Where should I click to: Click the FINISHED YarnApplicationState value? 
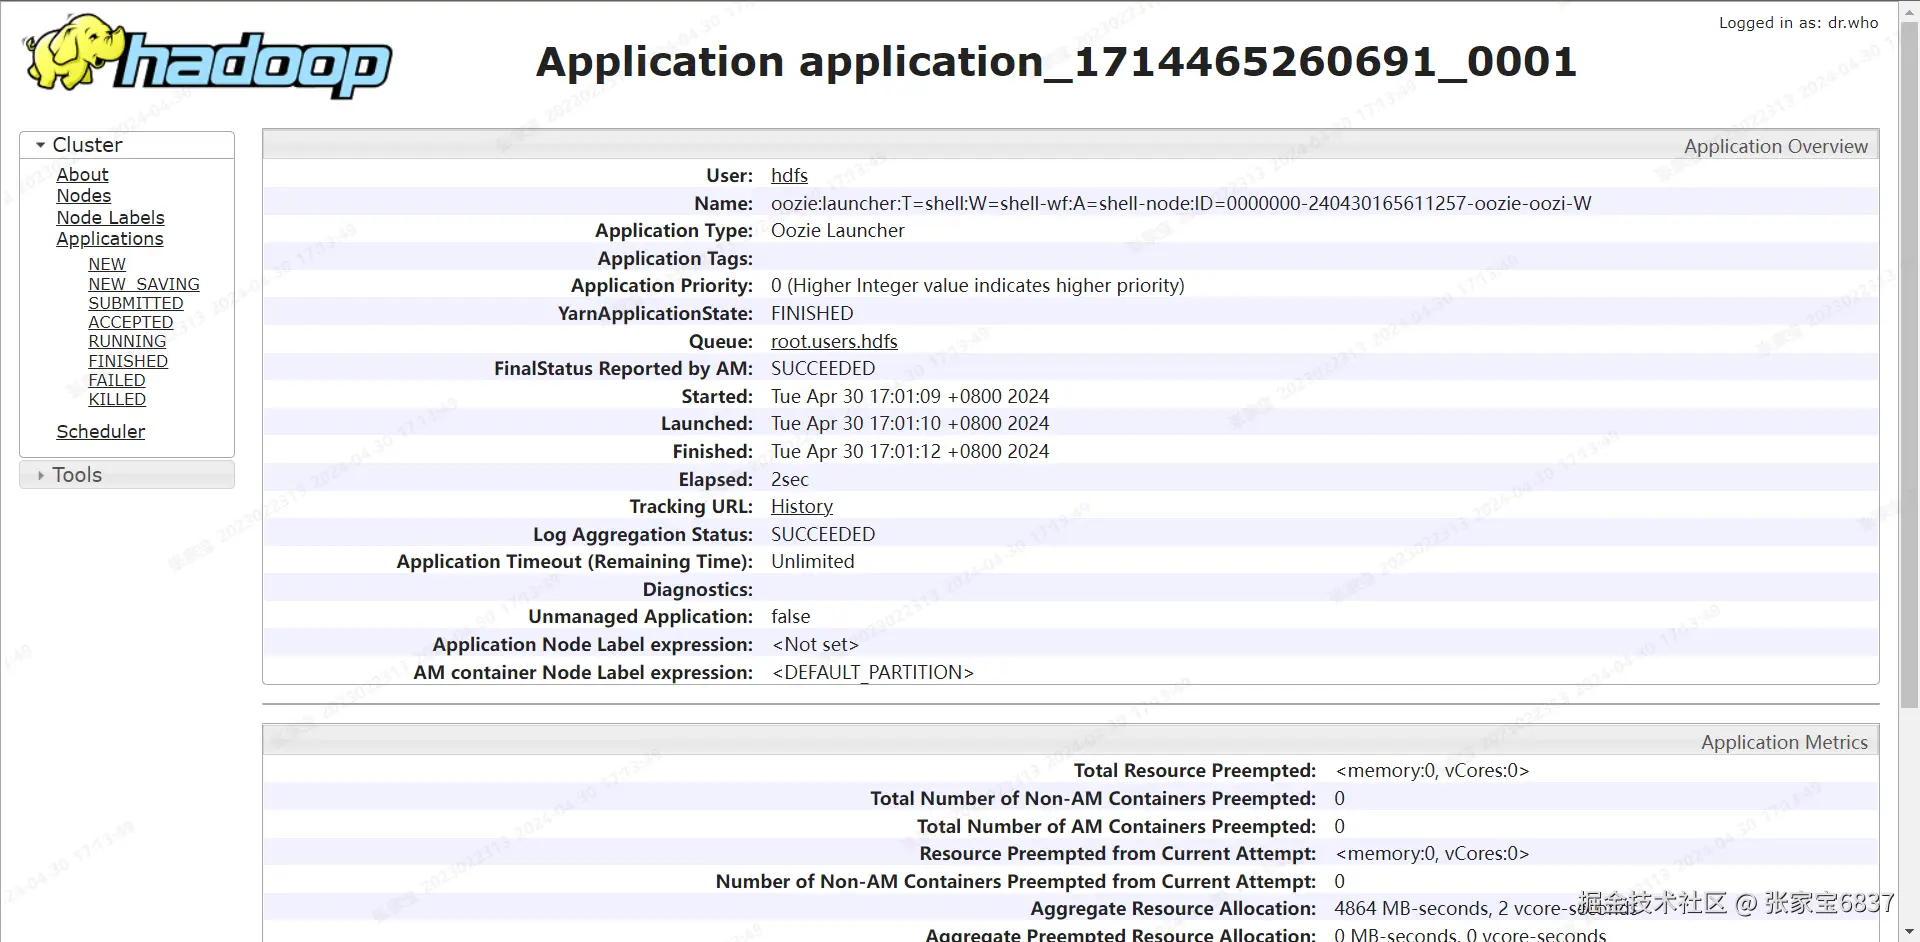point(812,314)
